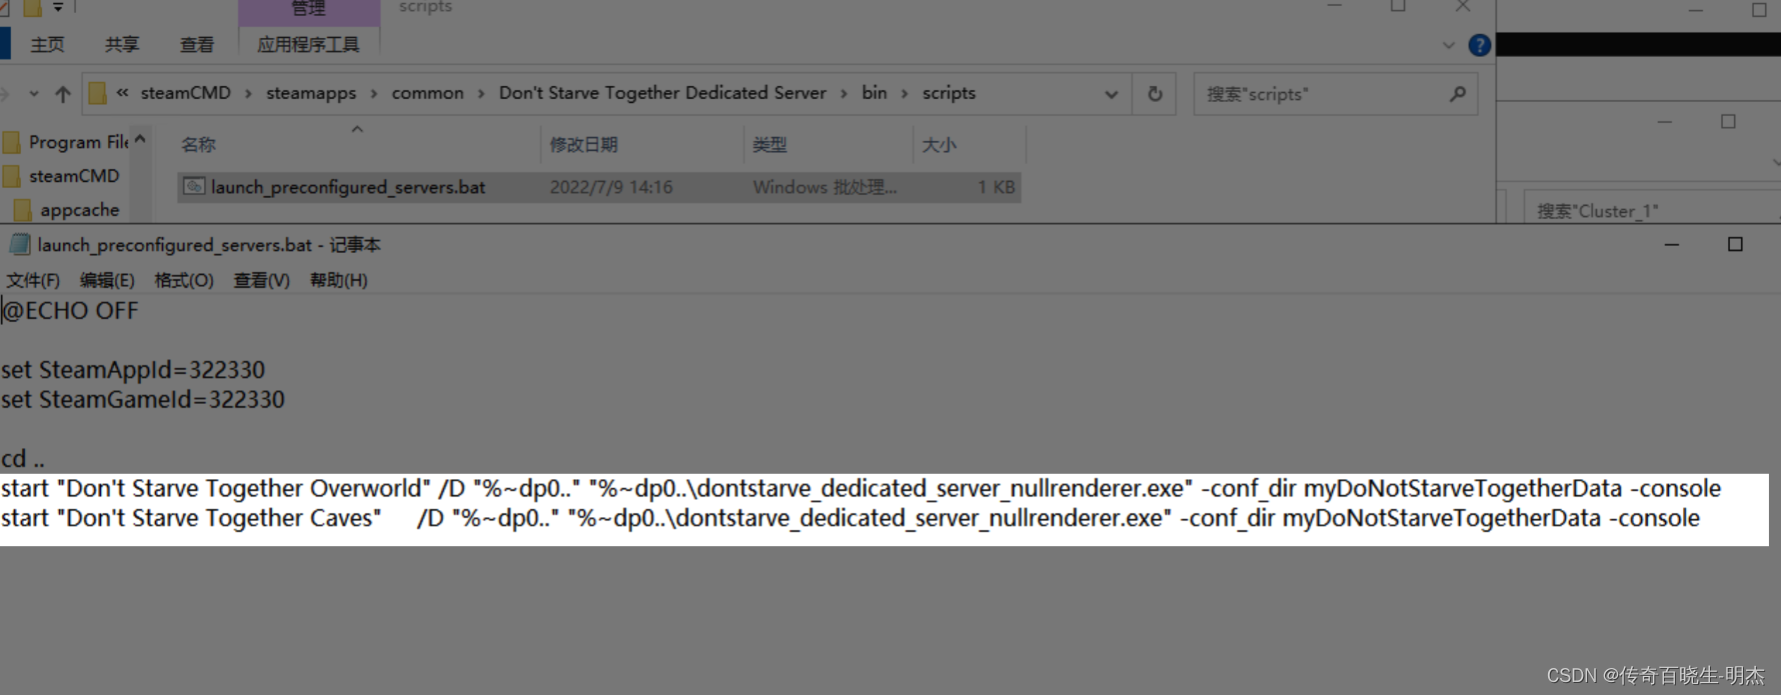This screenshot has width=1781, height=695.
Task: Sort files by 名称 column header
Action: point(198,145)
